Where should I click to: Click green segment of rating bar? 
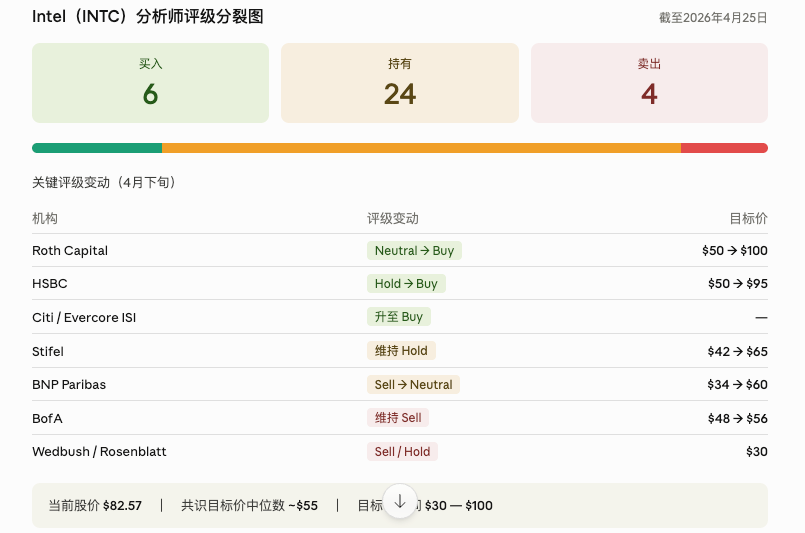point(97,148)
